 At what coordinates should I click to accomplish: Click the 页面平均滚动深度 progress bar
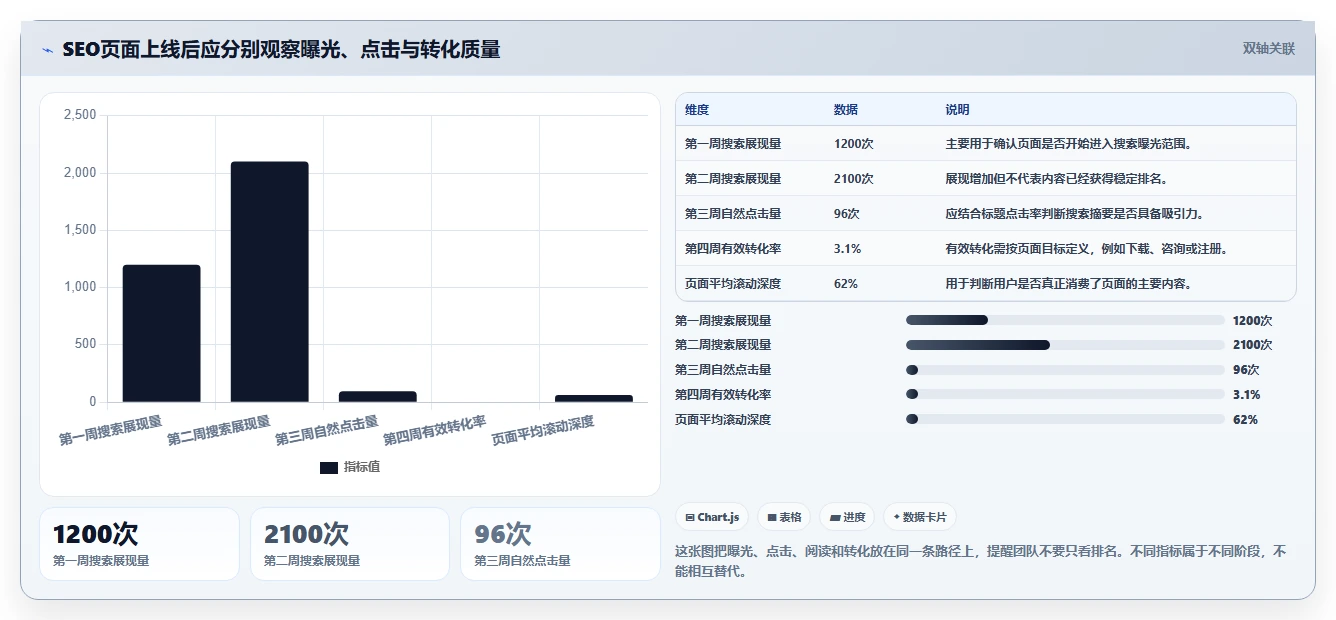point(1065,420)
